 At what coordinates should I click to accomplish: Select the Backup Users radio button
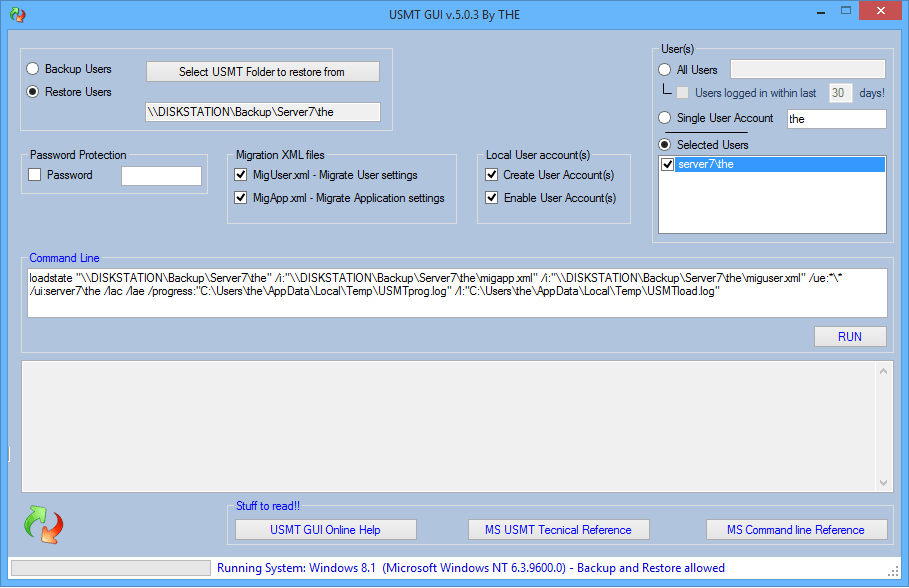tap(31, 69)
